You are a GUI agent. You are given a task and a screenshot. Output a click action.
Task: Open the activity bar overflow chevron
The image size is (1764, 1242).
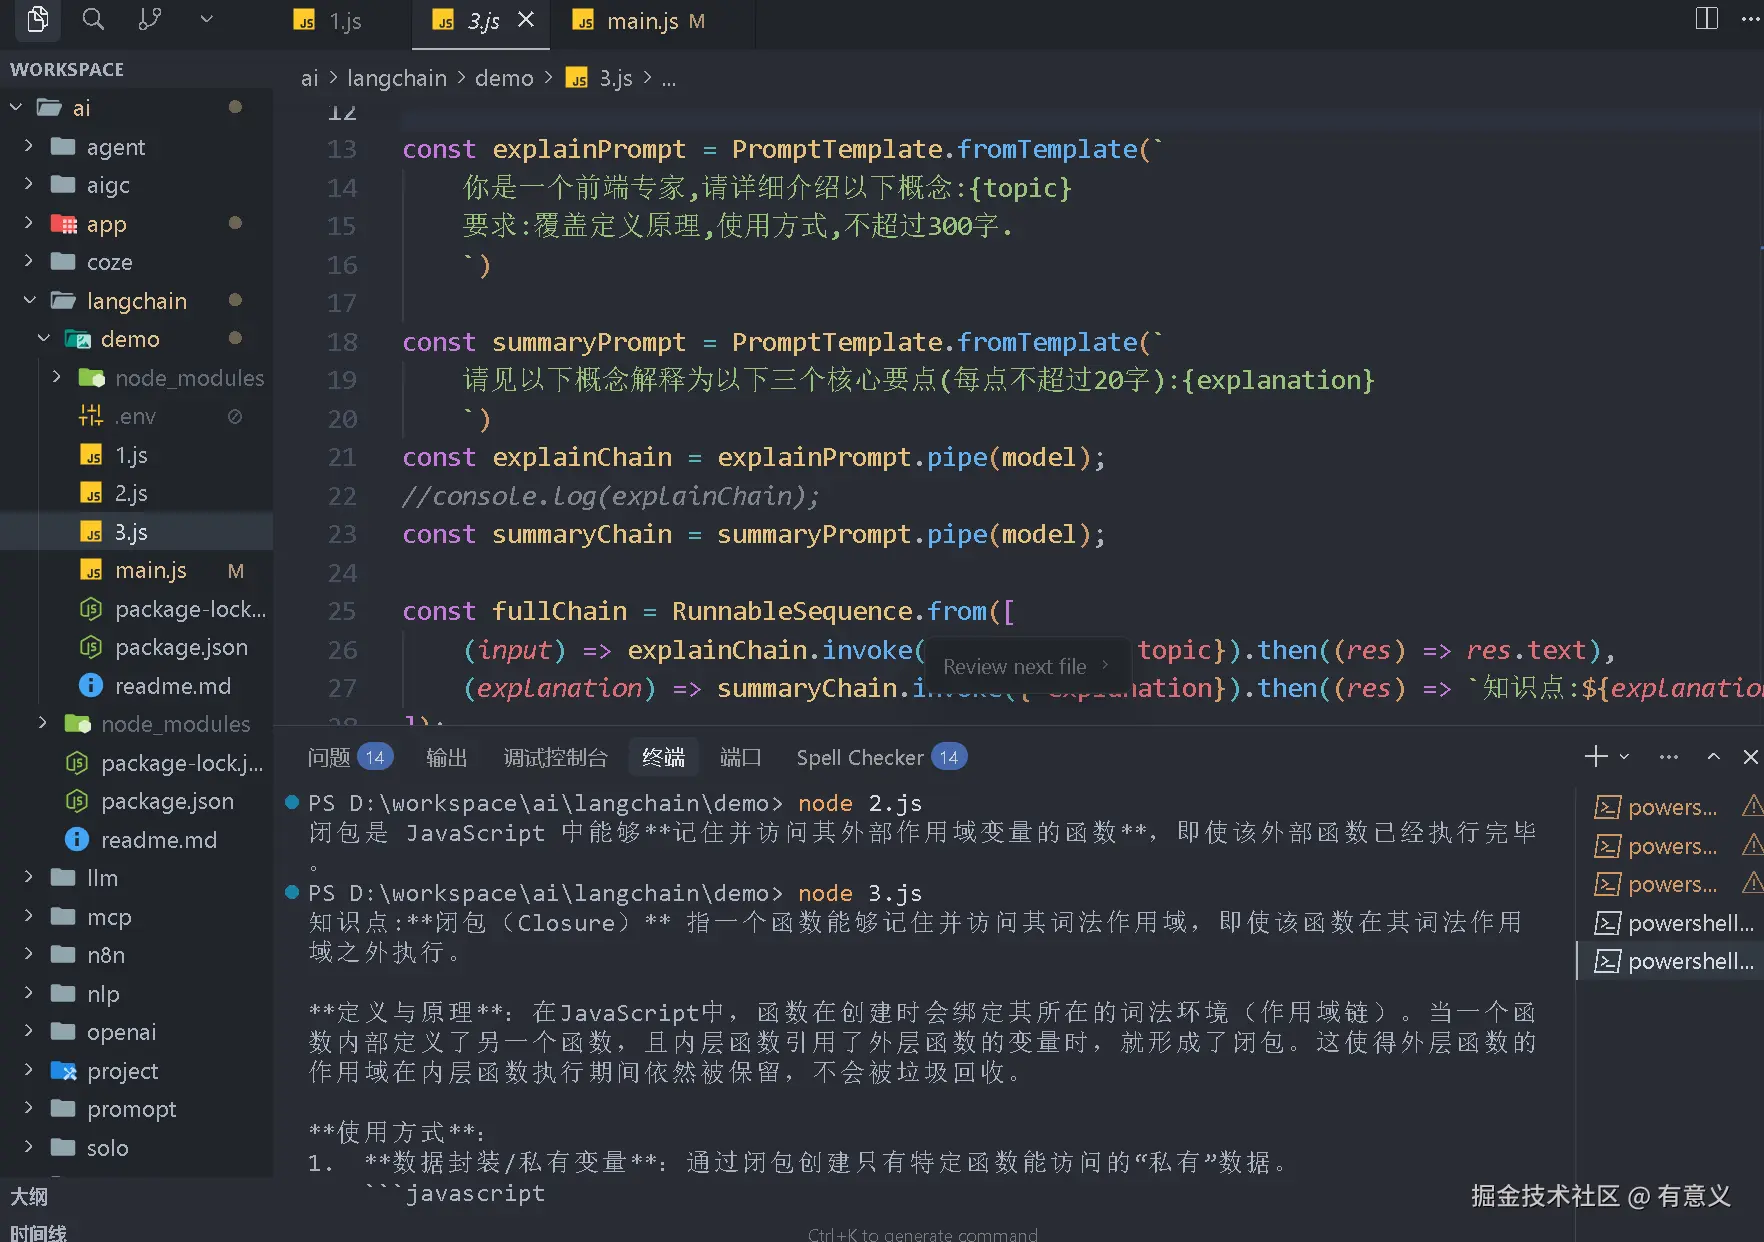point(207,19)
